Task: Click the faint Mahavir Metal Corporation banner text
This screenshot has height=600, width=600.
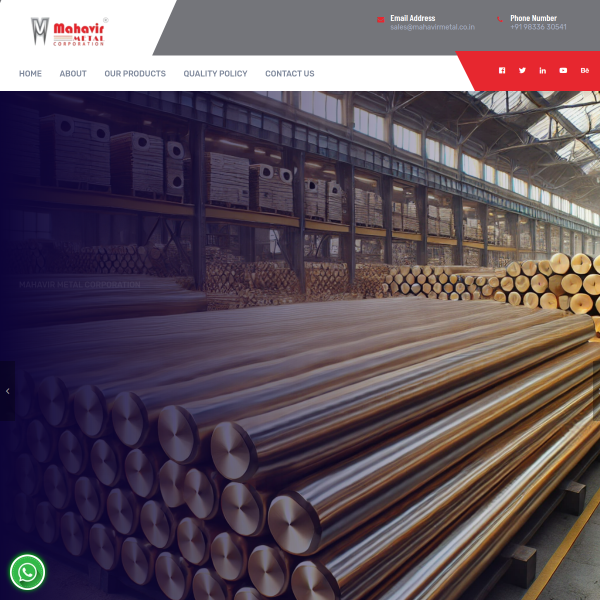Action: 80,285
